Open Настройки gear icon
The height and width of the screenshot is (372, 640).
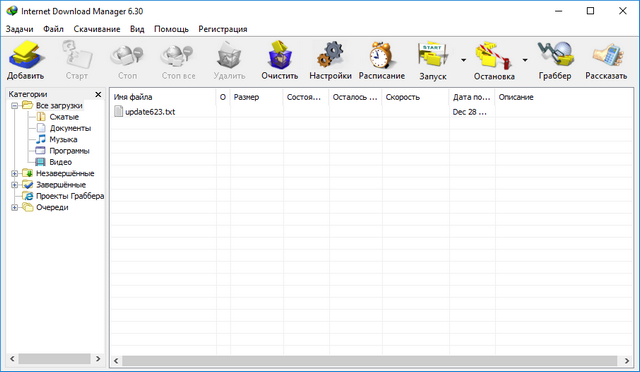(x=330, y=55)
